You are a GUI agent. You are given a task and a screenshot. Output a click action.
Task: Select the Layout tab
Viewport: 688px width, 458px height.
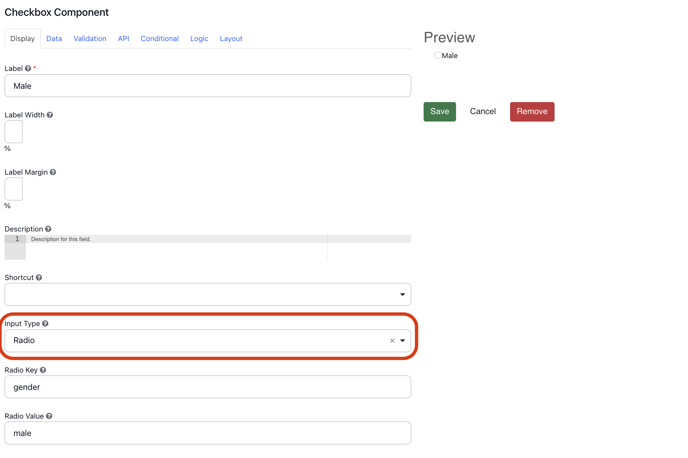pos(231,39)
